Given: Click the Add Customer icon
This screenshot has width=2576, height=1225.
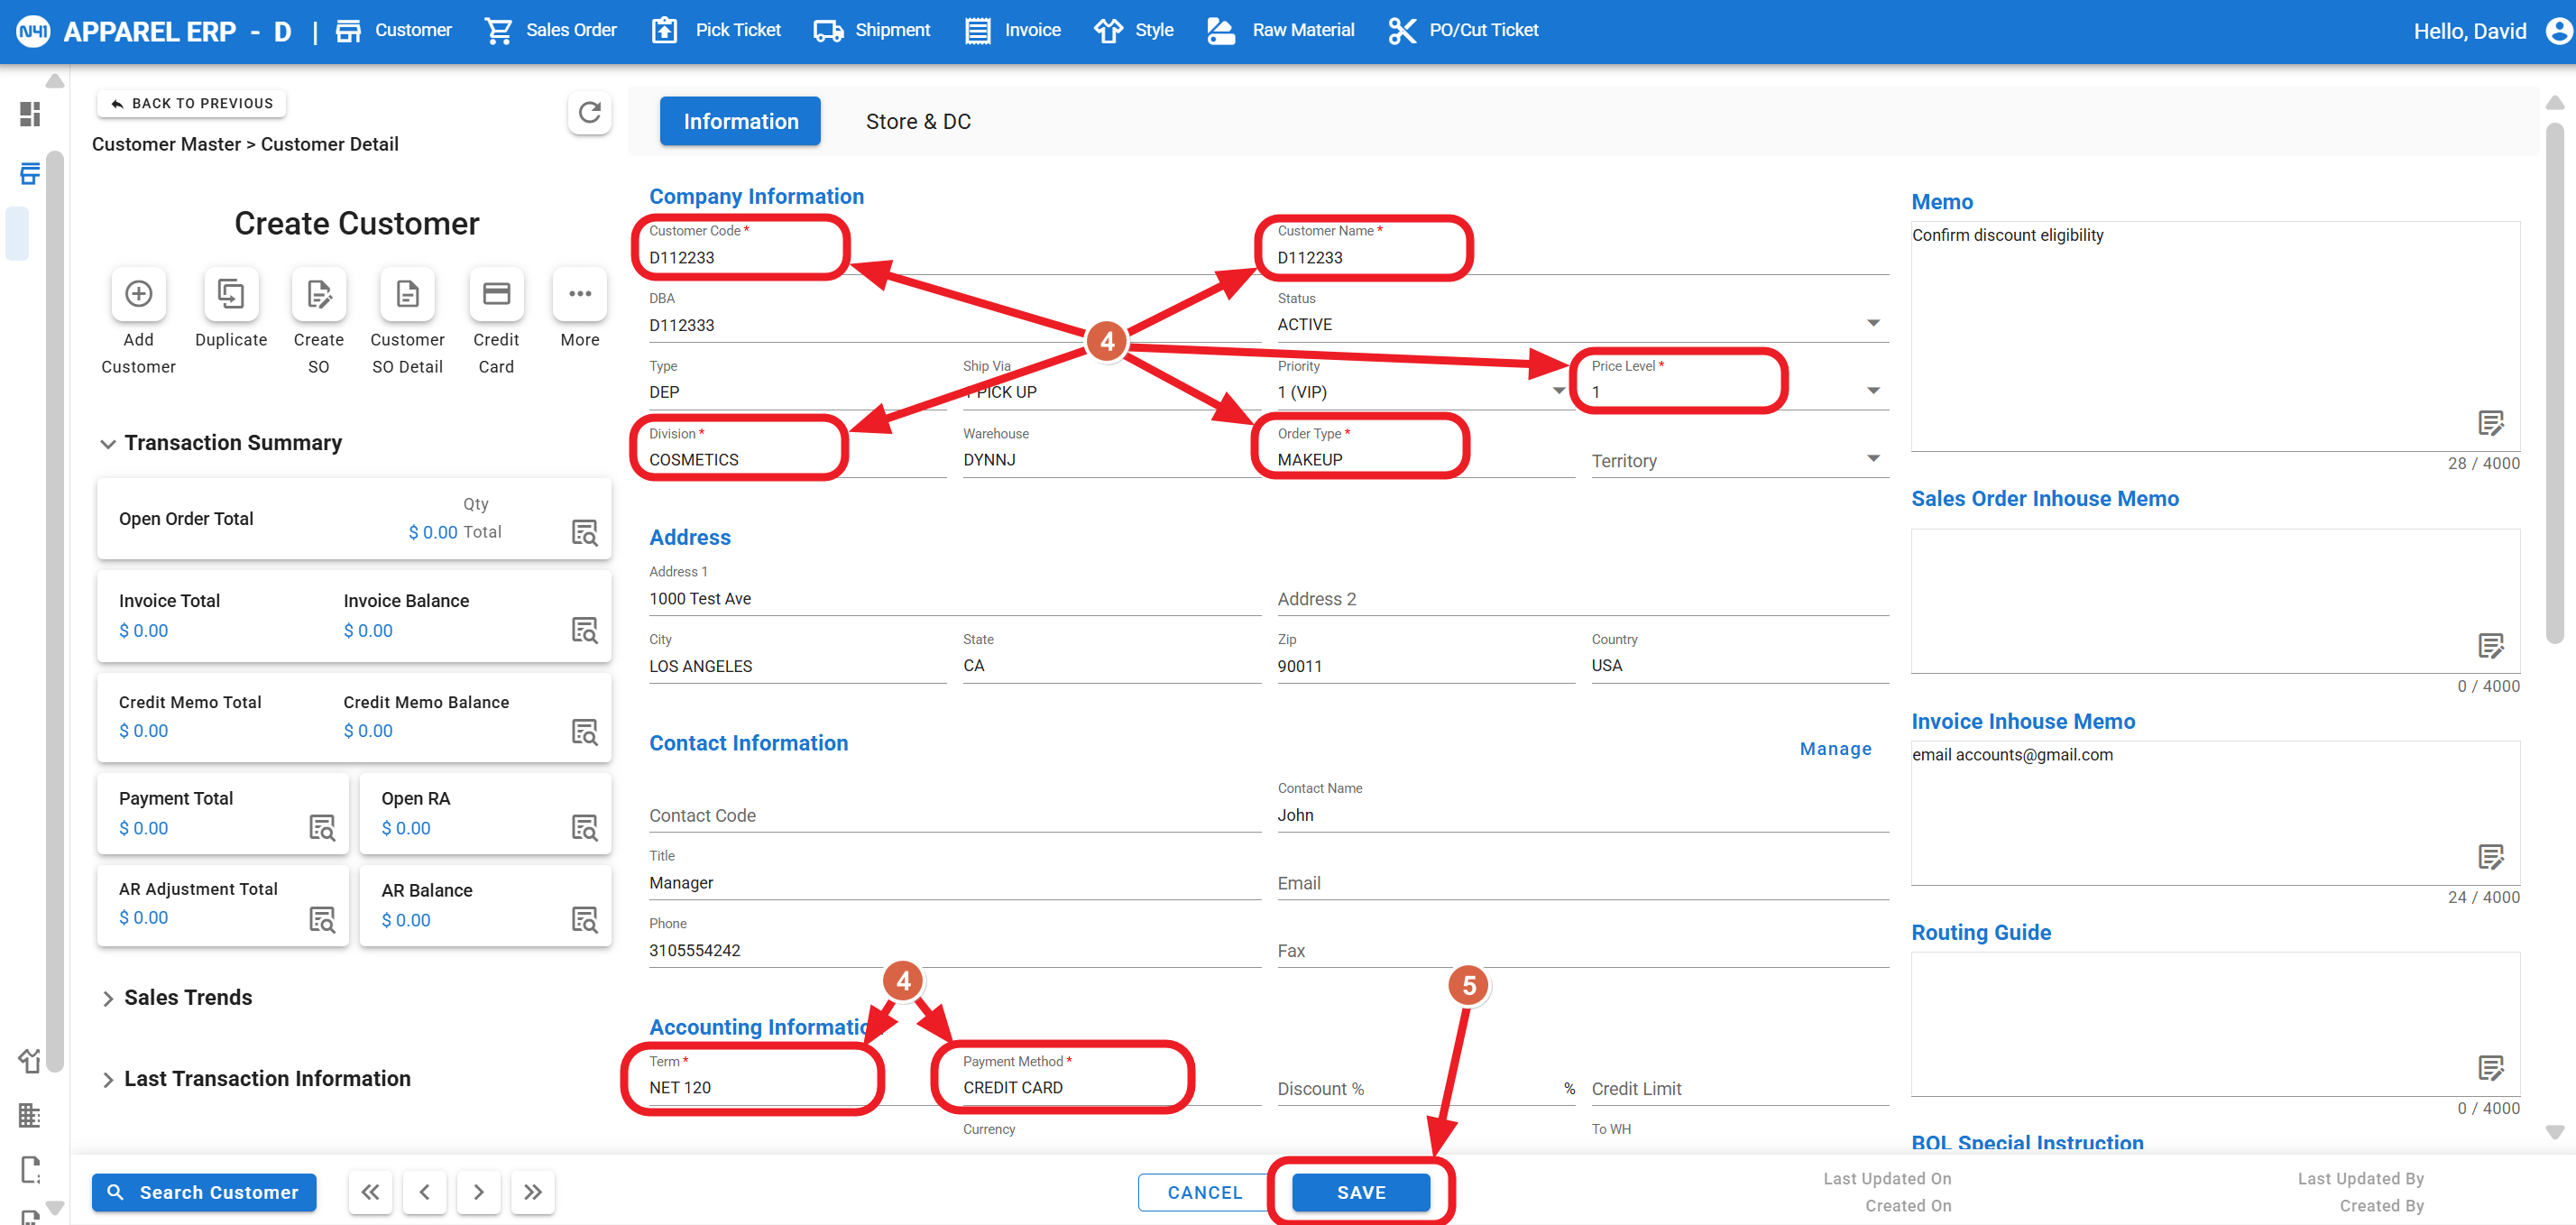Looking at the screenshot, I should (138, 294).
